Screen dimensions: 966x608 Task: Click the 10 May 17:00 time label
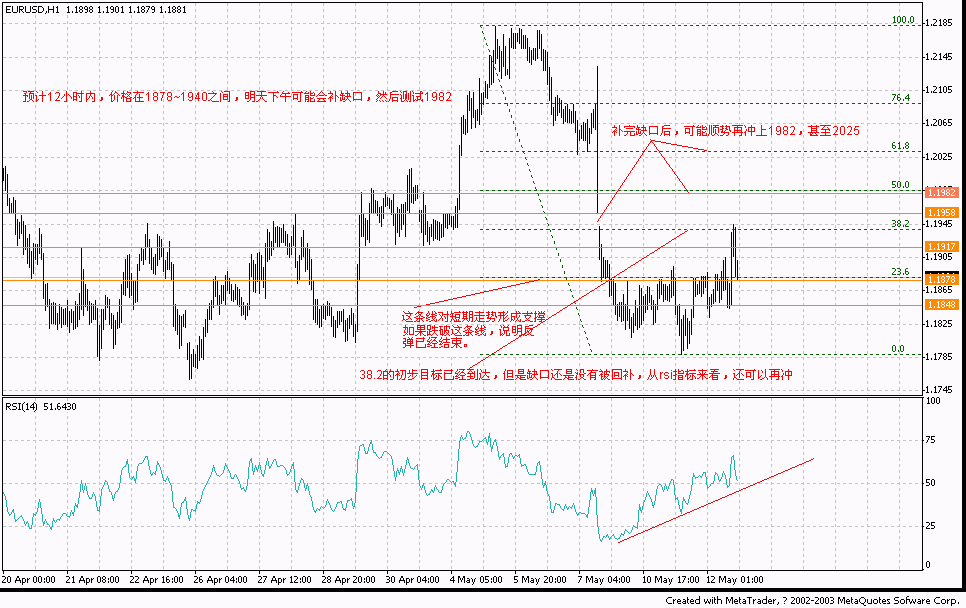(671, 580)
